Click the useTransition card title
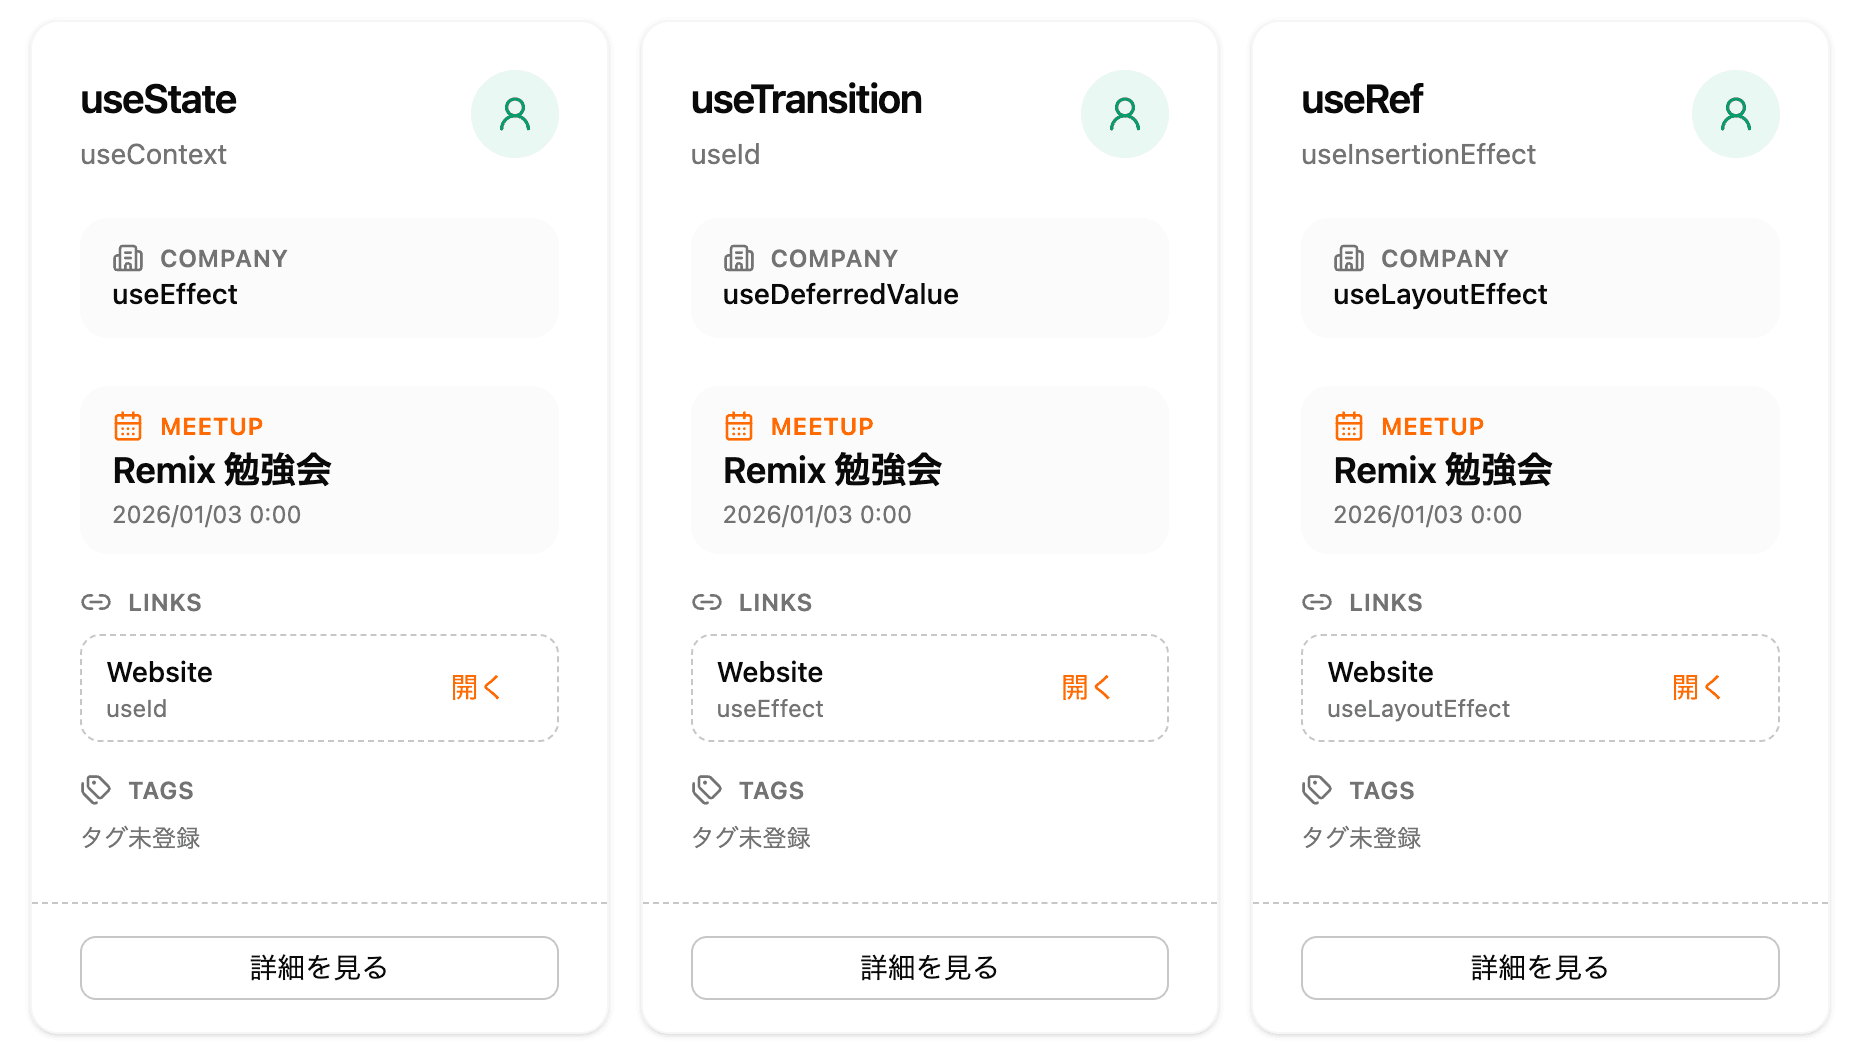Screen dimensions: 1850x1048 coord(806,100)
